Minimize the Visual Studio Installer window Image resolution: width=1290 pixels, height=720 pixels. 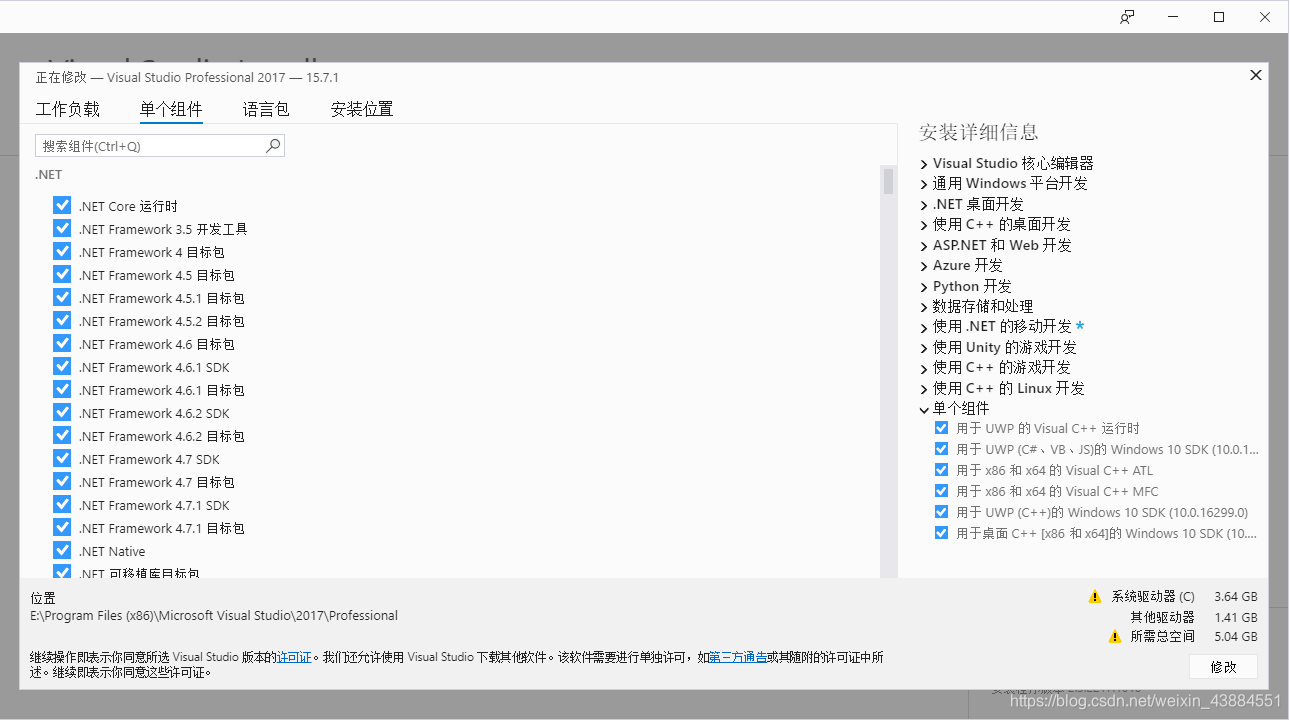click(1173, 17)
